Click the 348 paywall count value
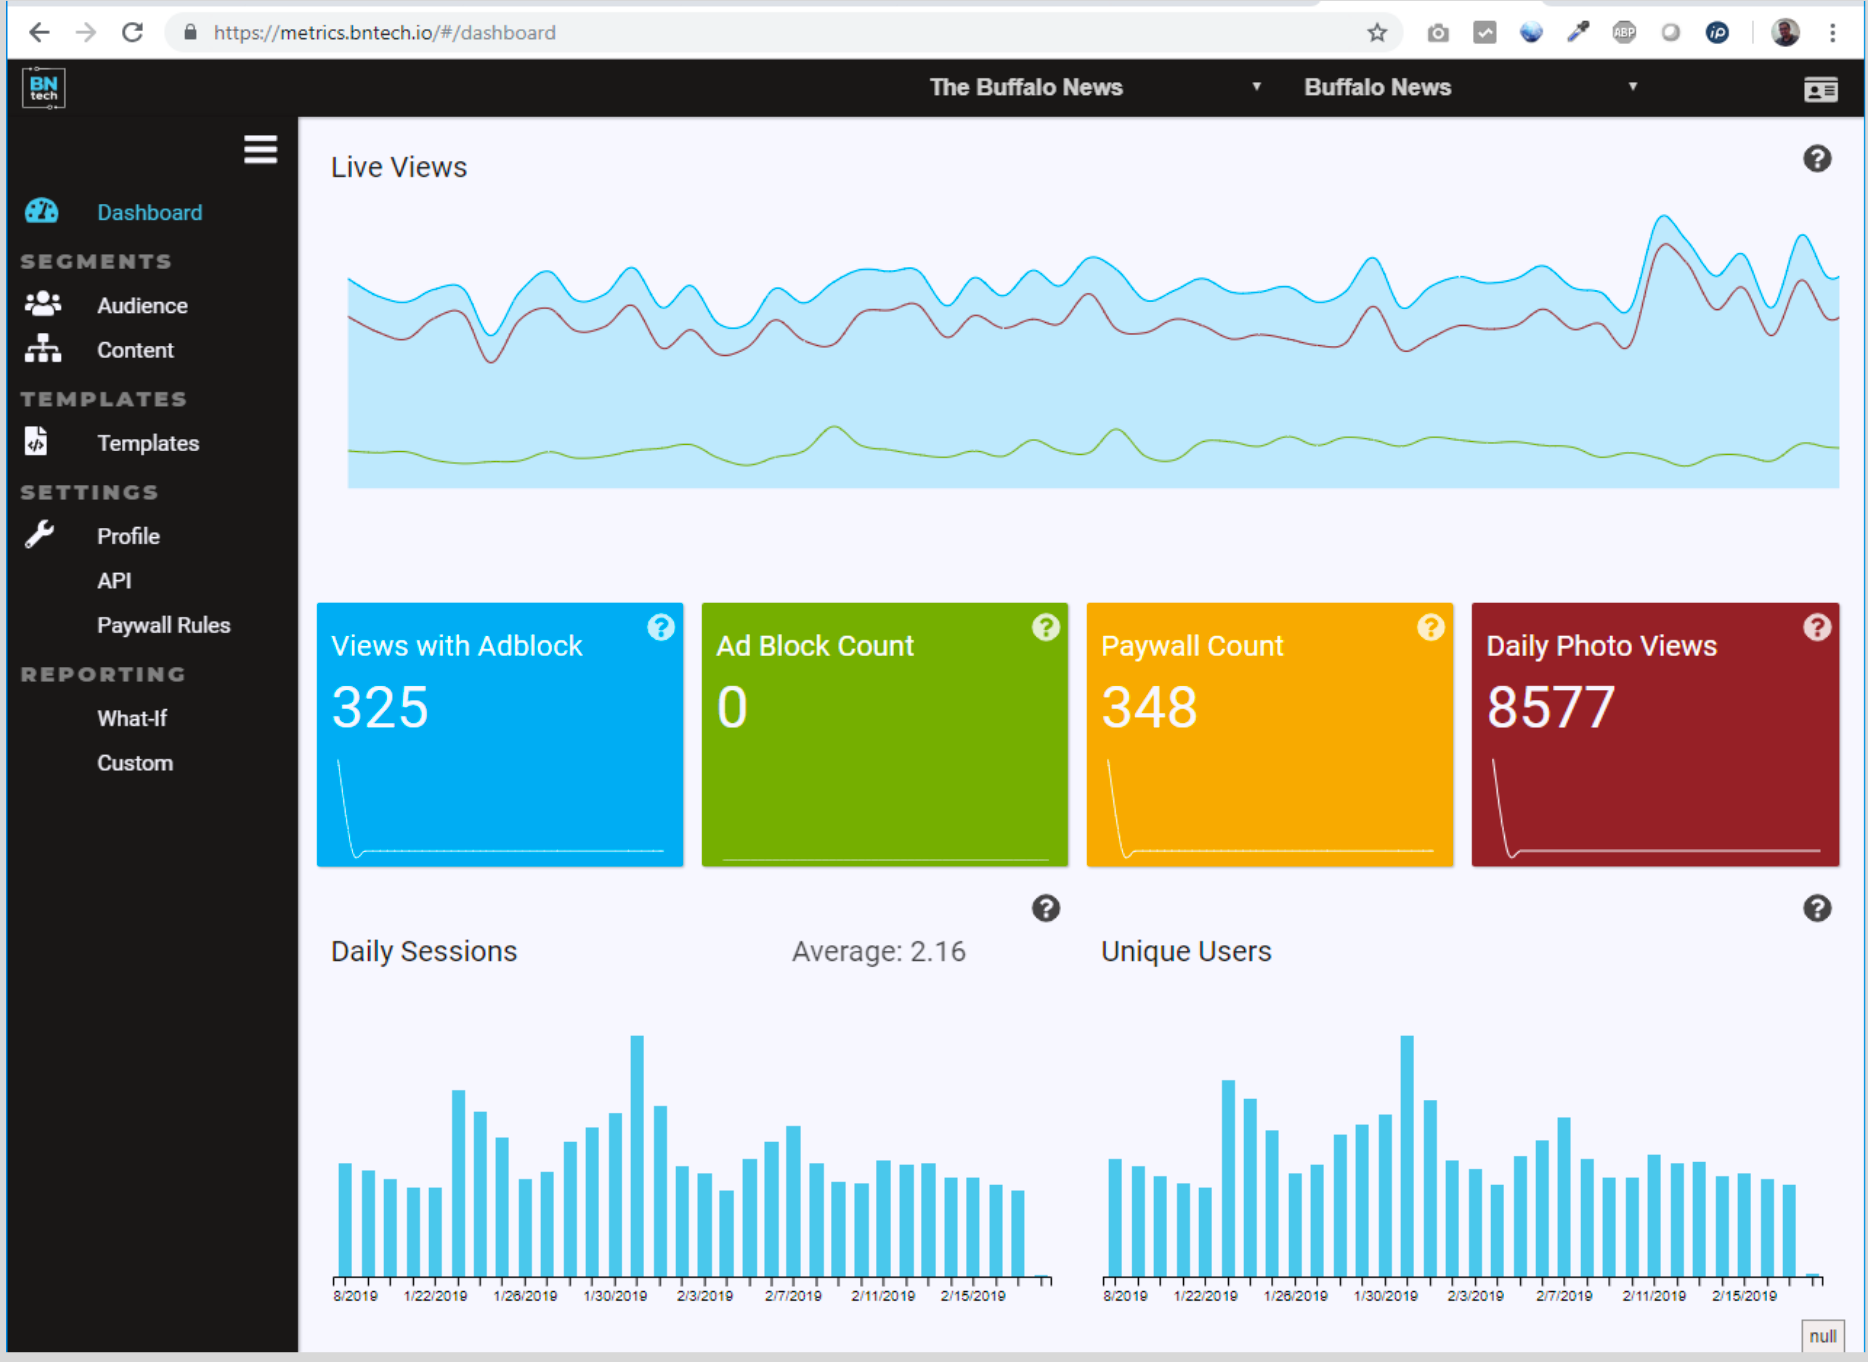Viewport: 1868px width, 1362px height. 1149,707
